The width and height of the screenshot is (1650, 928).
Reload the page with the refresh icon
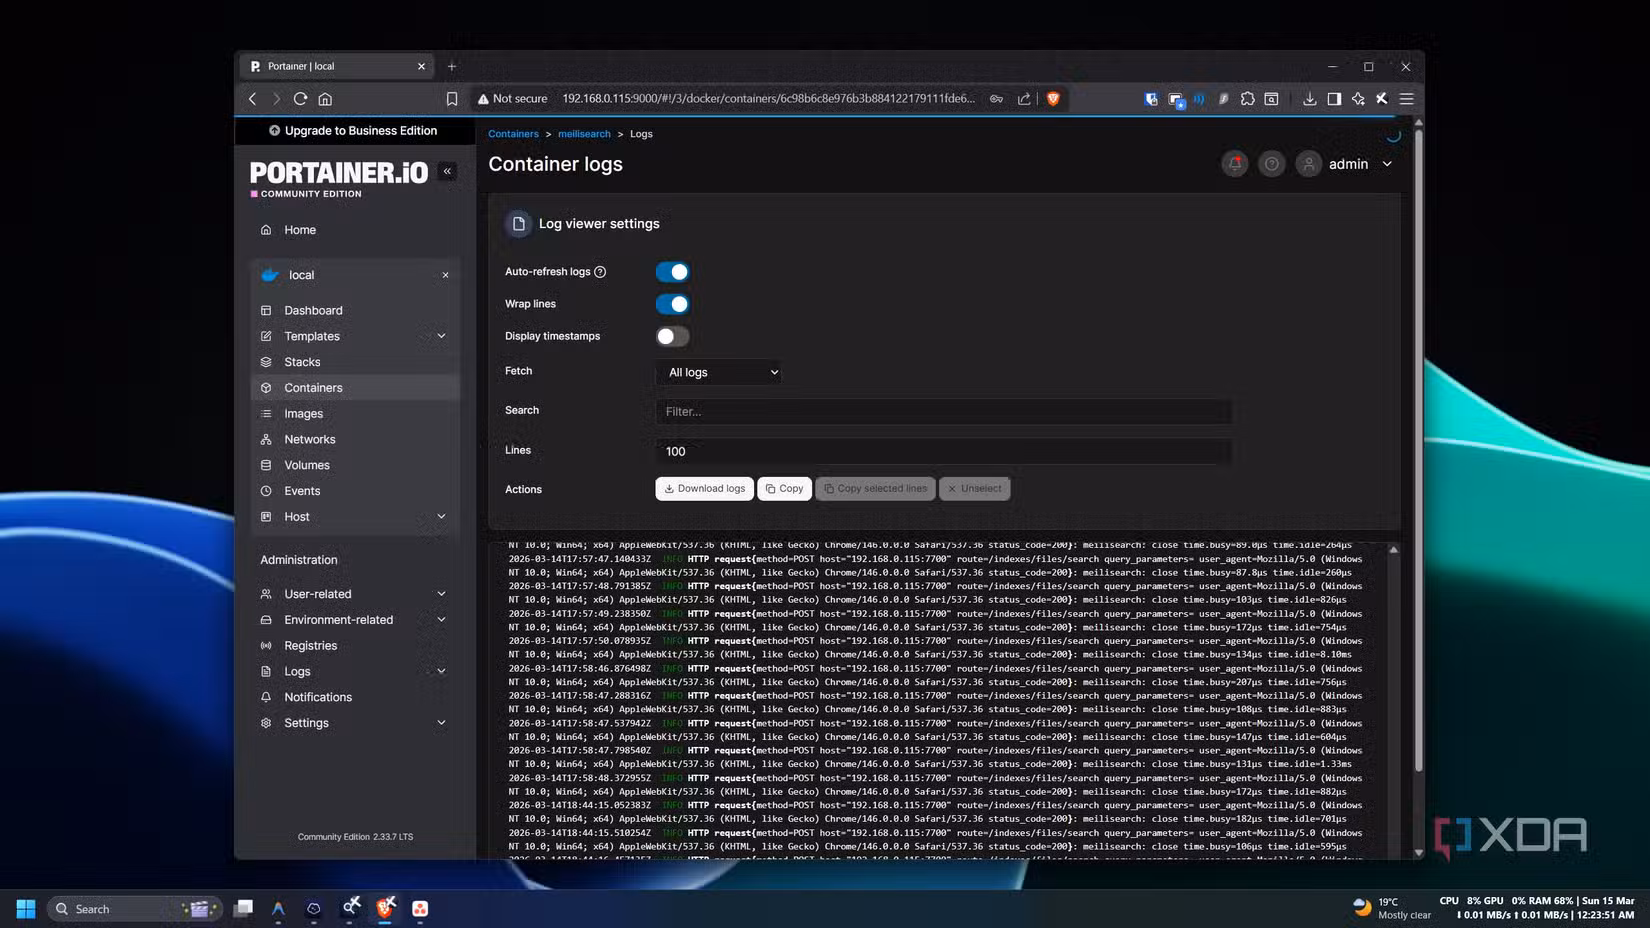coord(300,98)
